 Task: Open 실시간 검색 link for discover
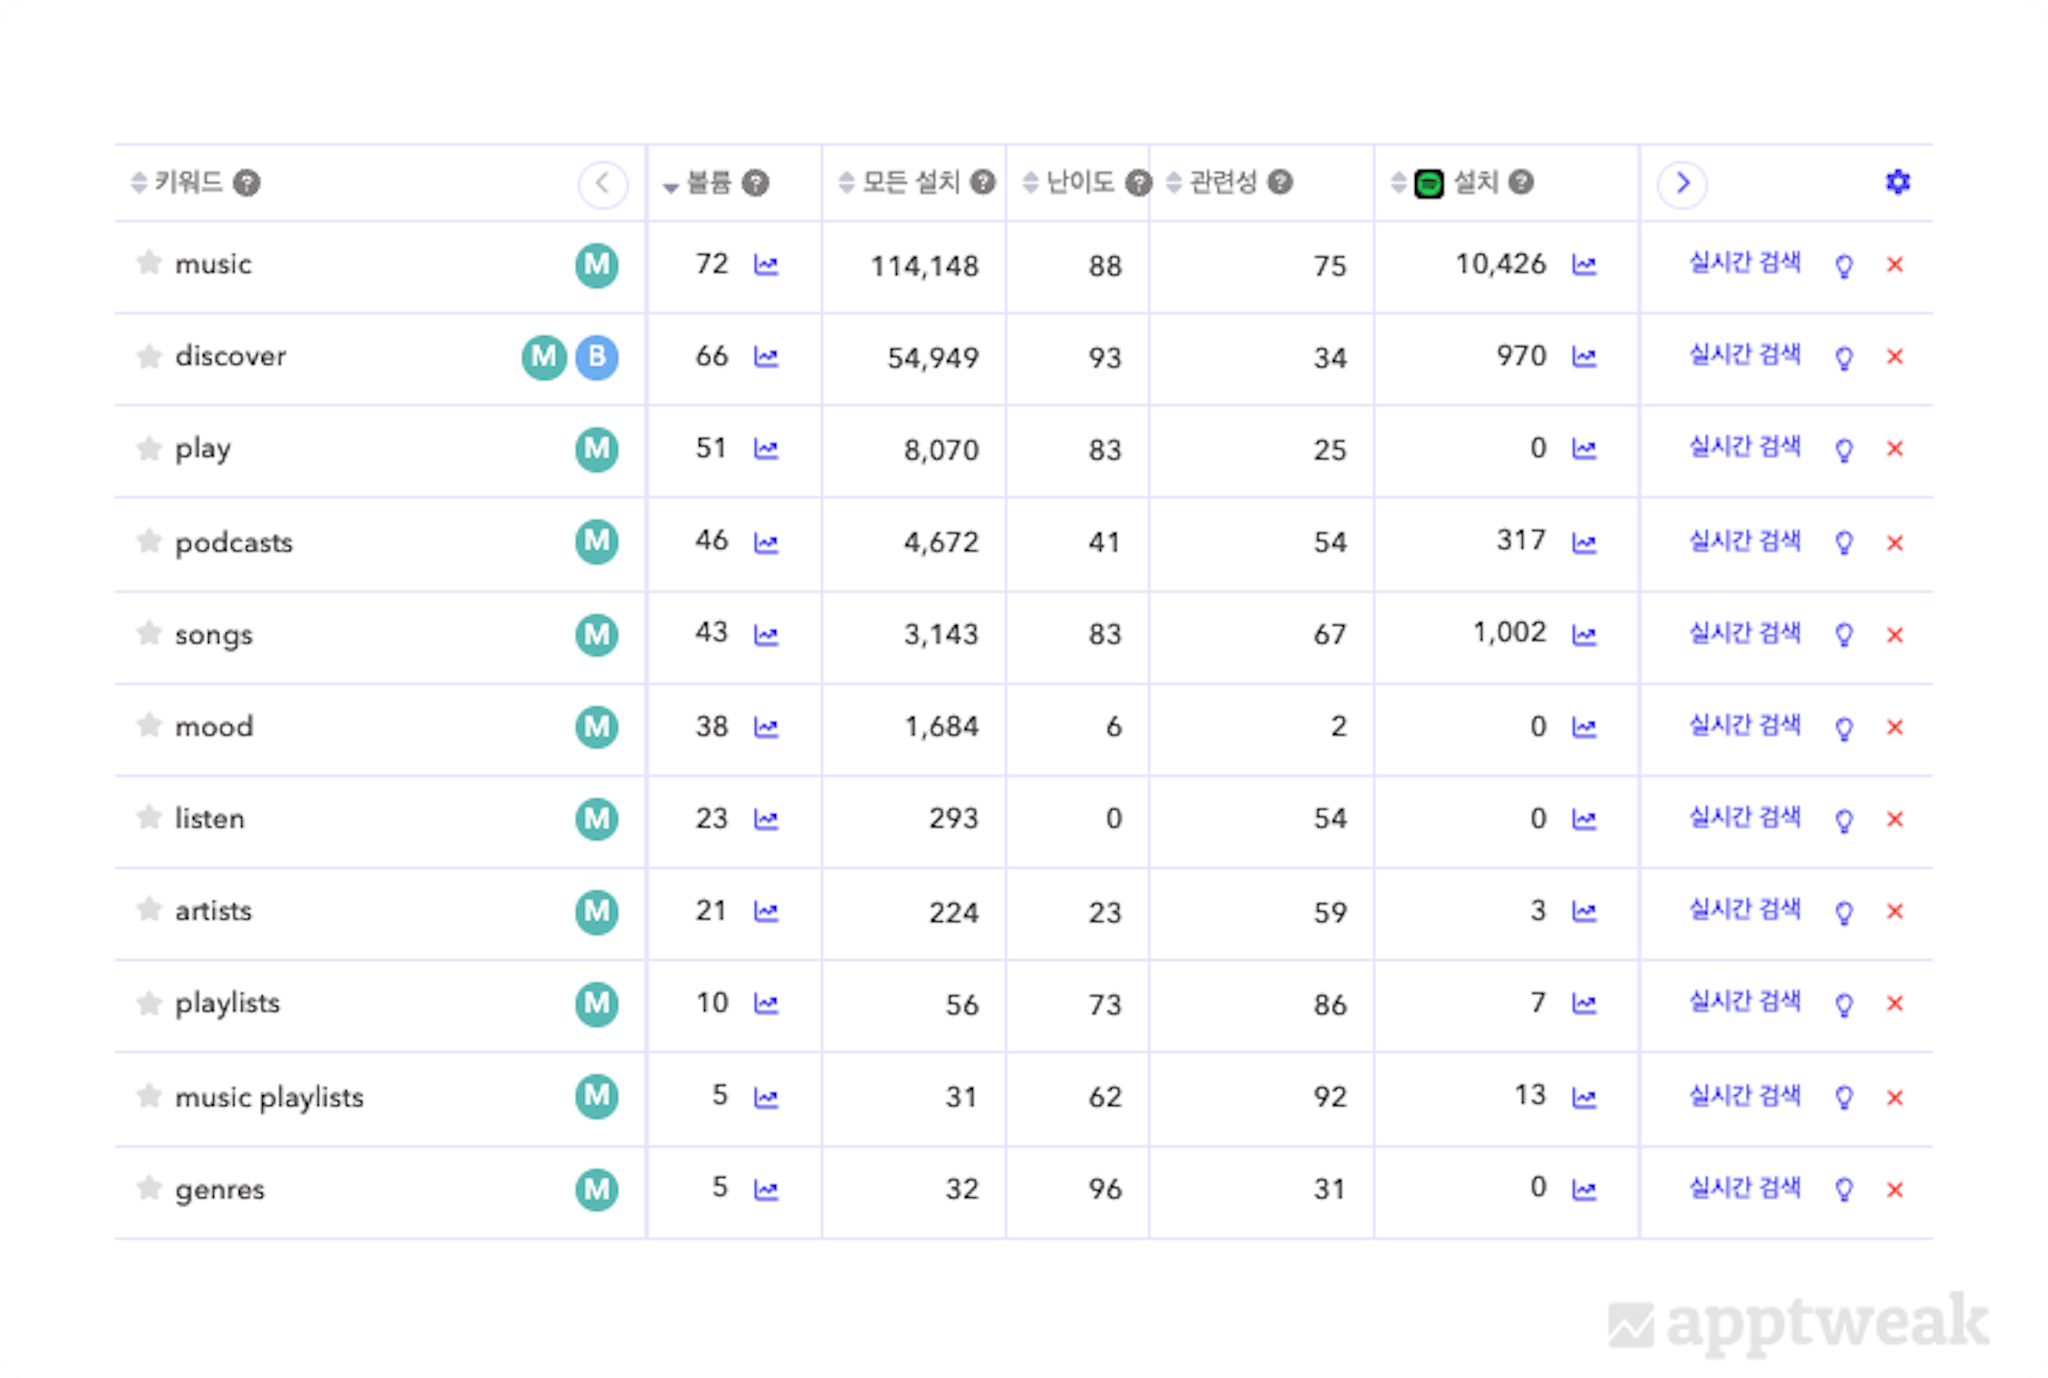click(1744, 354)
